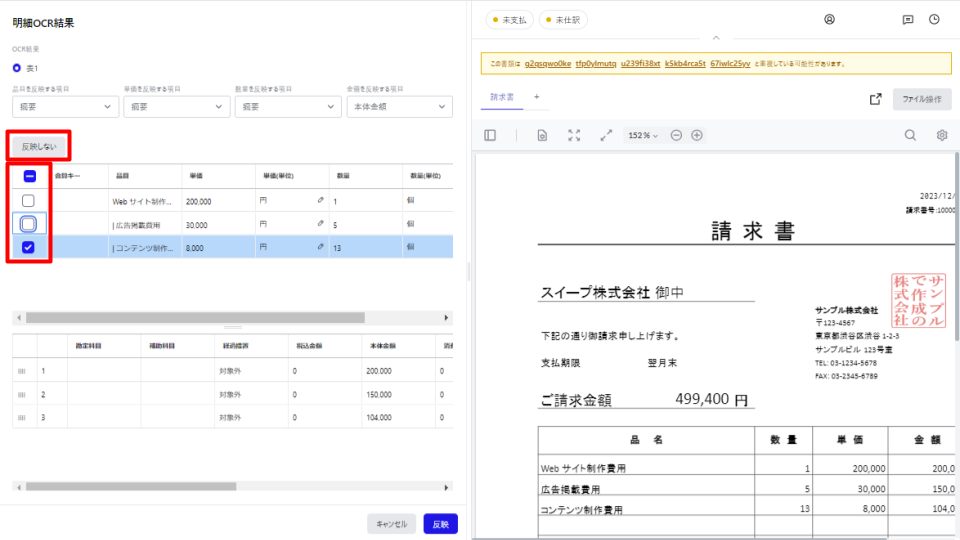The width and height of the screenshot is (960, 540).
Task: Check the Web サイト制作 row checkbox
Action: click(x=28, y=201)
